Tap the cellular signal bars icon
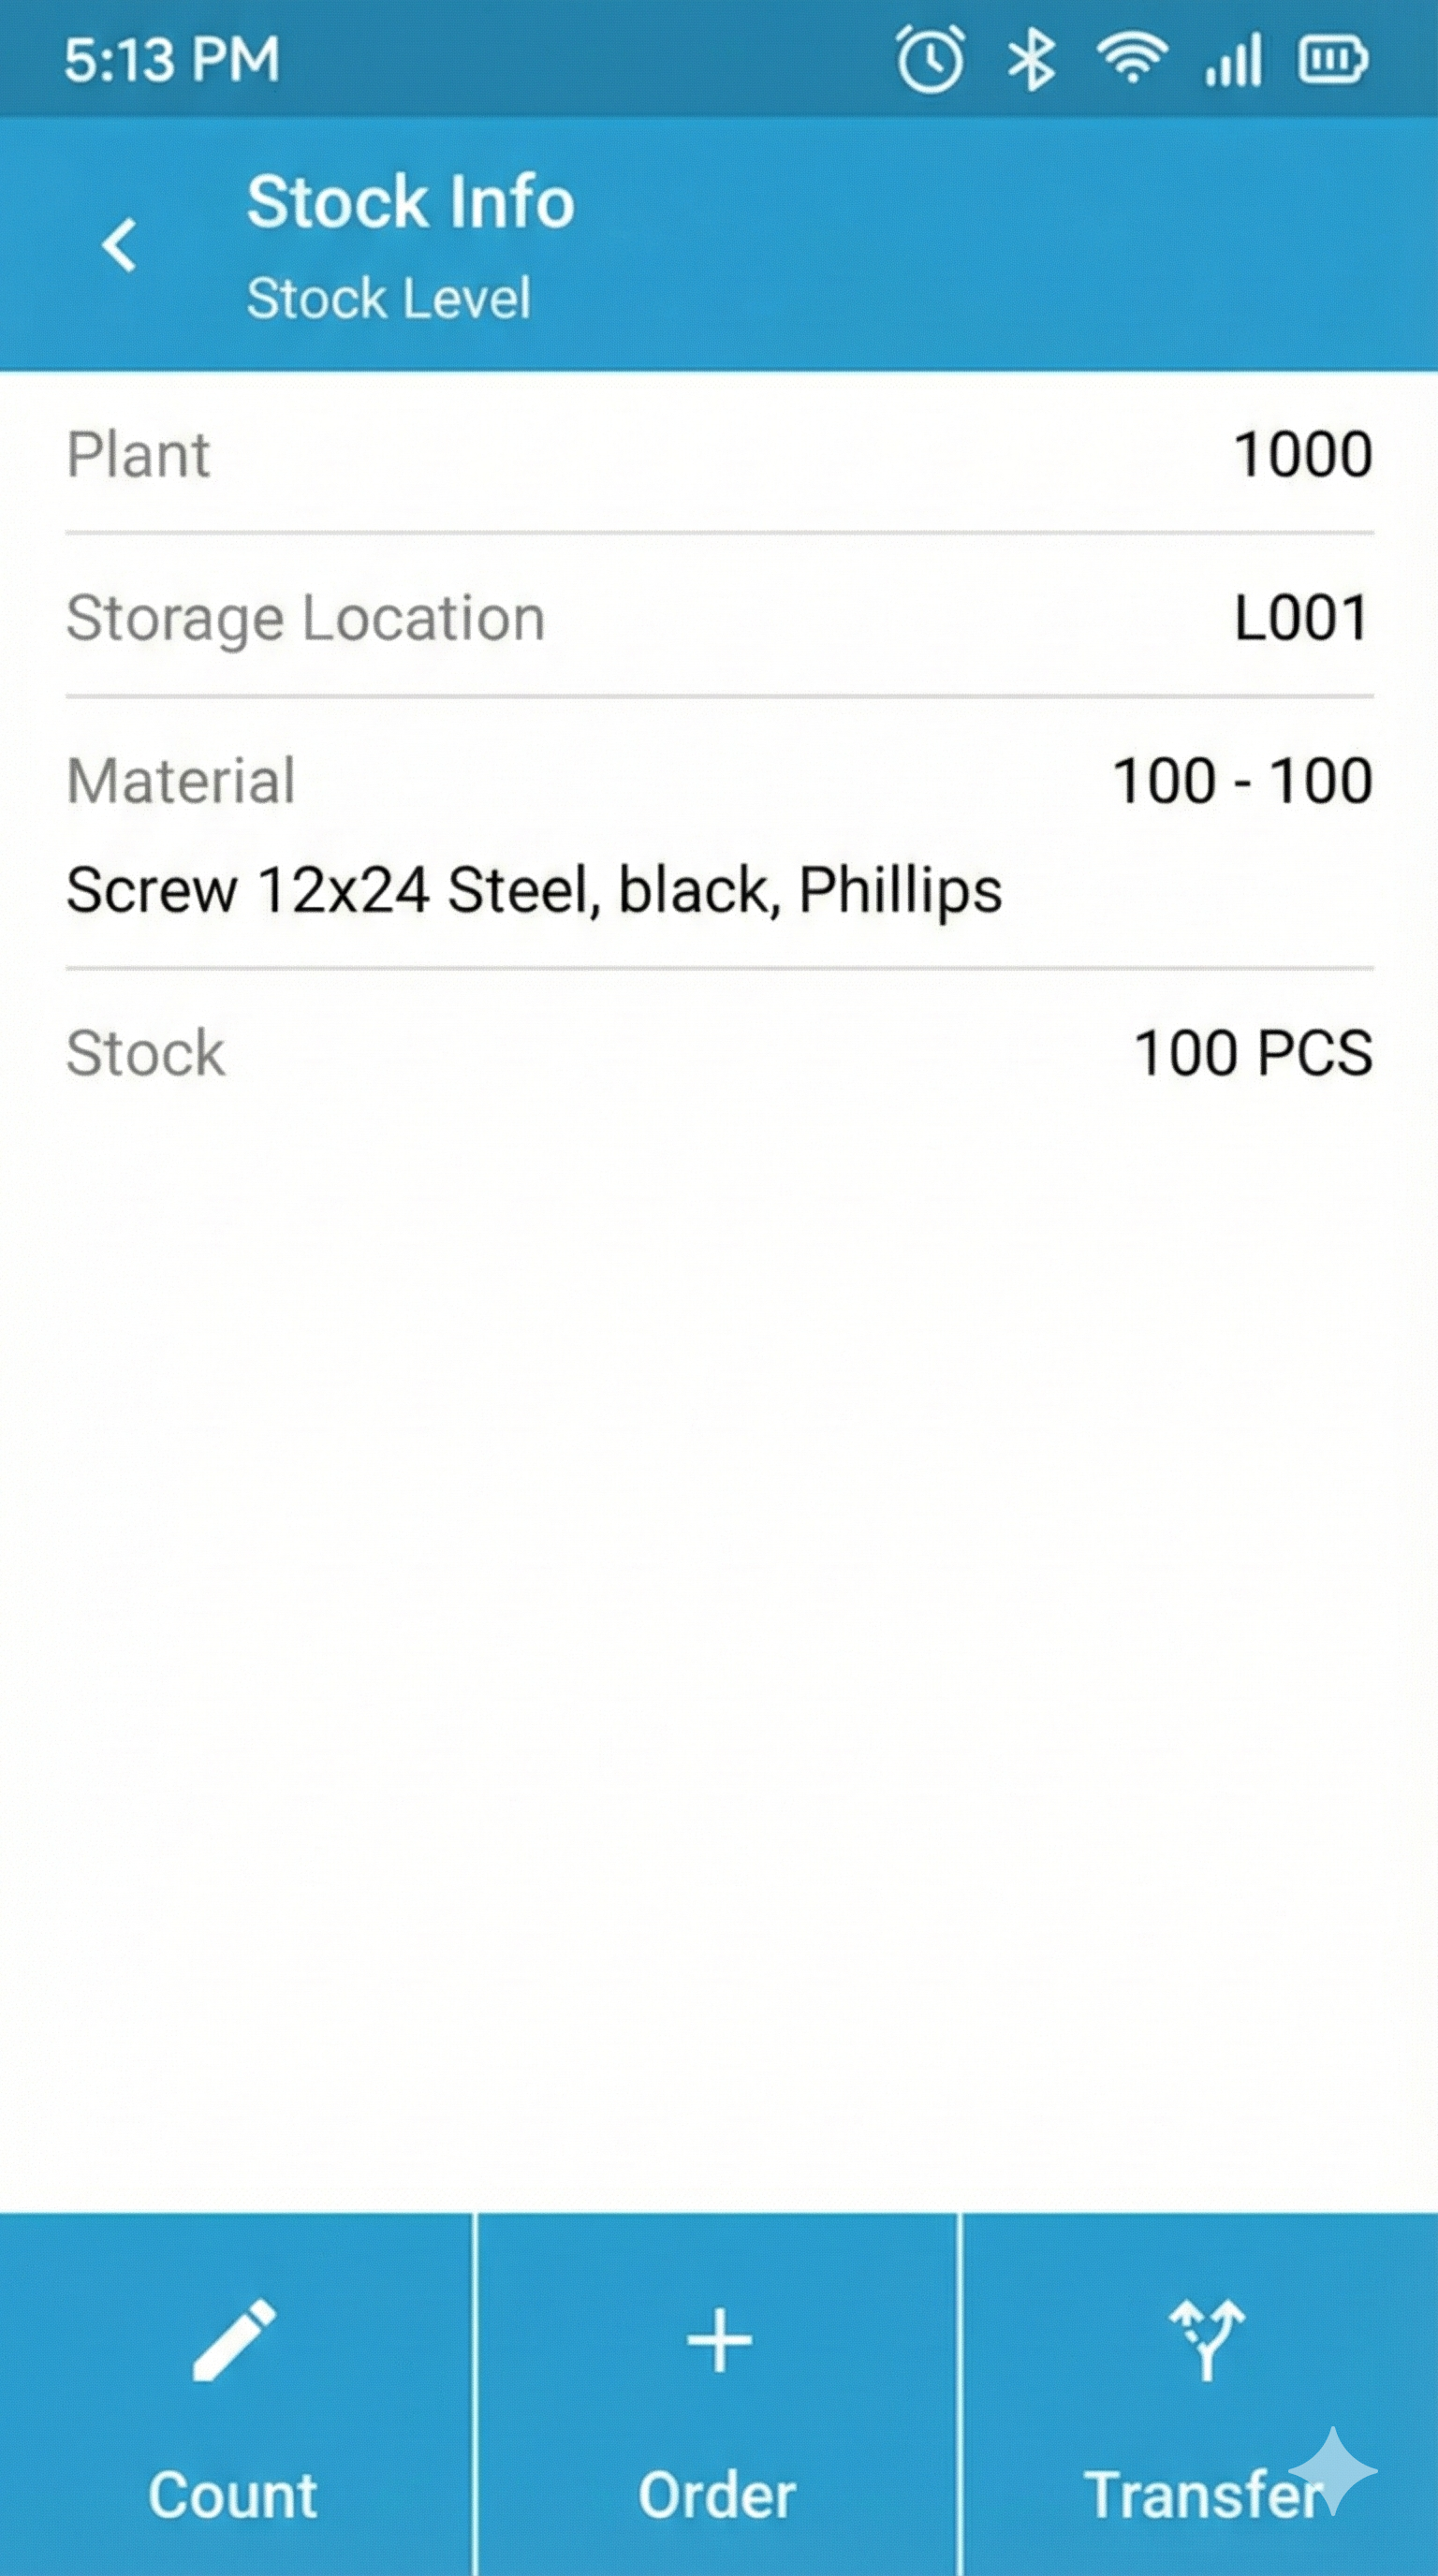 point(1234,60)
